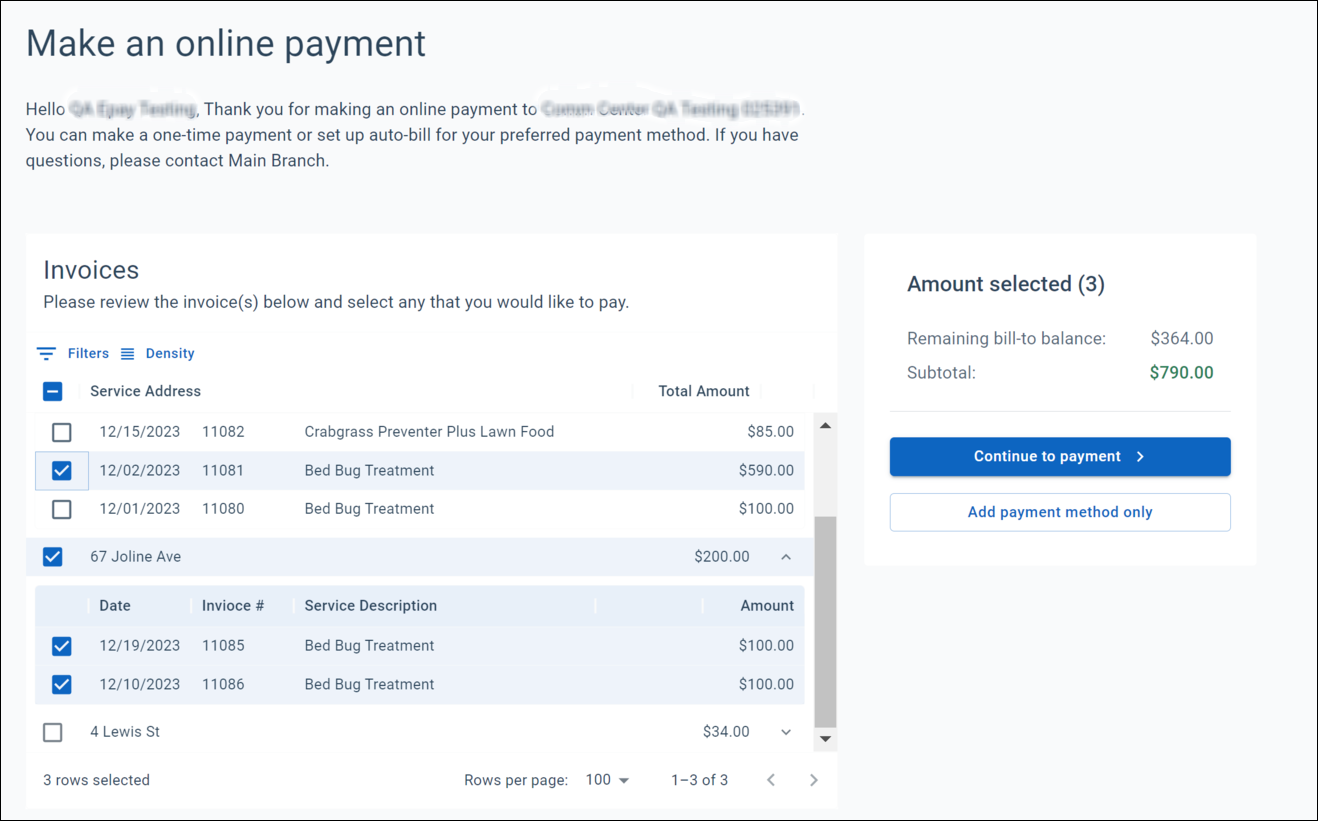Viewport: 1318px width, 821px height.
Task: Uncheck invoice 11081 Bed Bug Treatment
Action: click(61, 470)
